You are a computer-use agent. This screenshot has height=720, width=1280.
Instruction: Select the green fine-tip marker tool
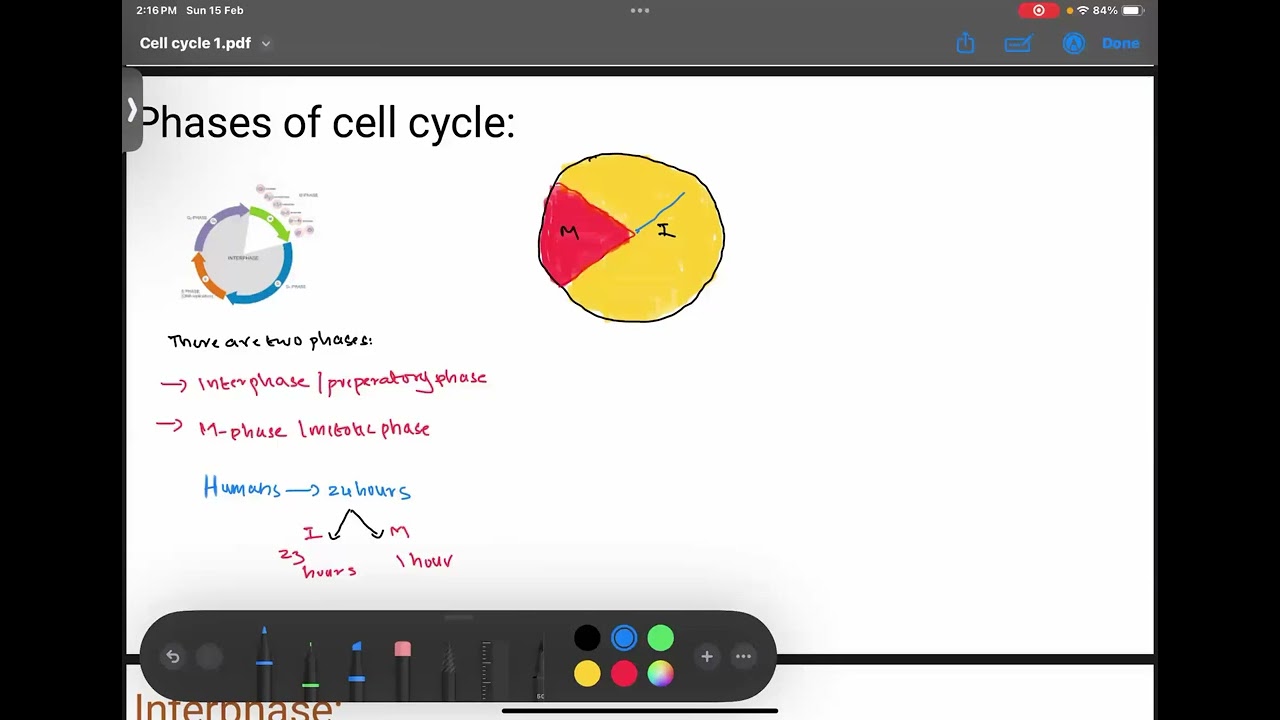point(310,668)
